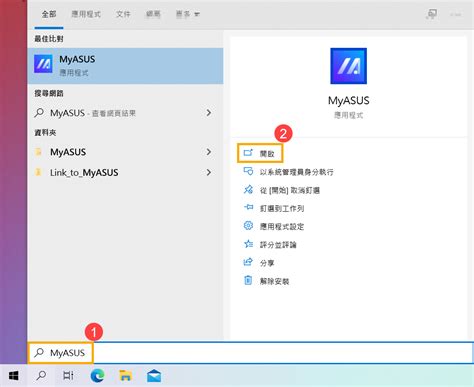Click the share icon
The image size is (474, 387).
248,262
